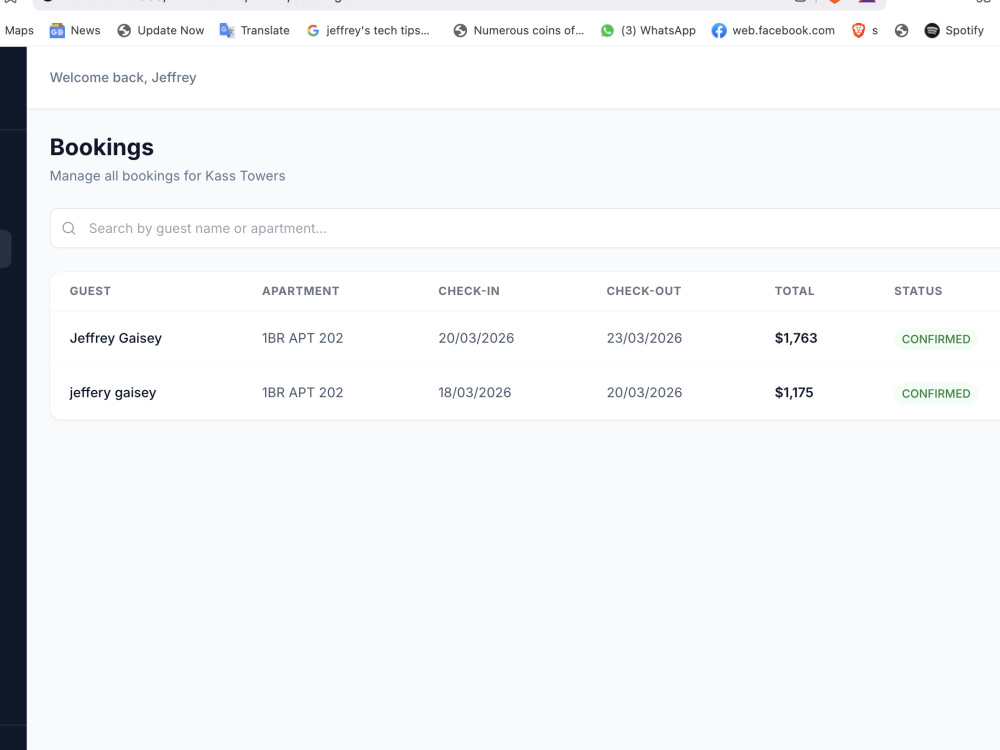Click the Manage all bookings for Kass Towers subtitle
This screenshot has width=1000, height=750.
pos(167,176)
